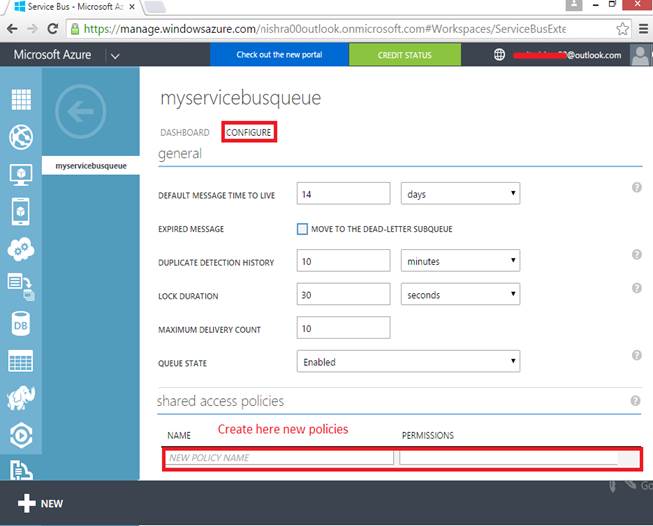Bookmark page with the star icon
This screenshot has height=526, width=653.
(622, 29)
